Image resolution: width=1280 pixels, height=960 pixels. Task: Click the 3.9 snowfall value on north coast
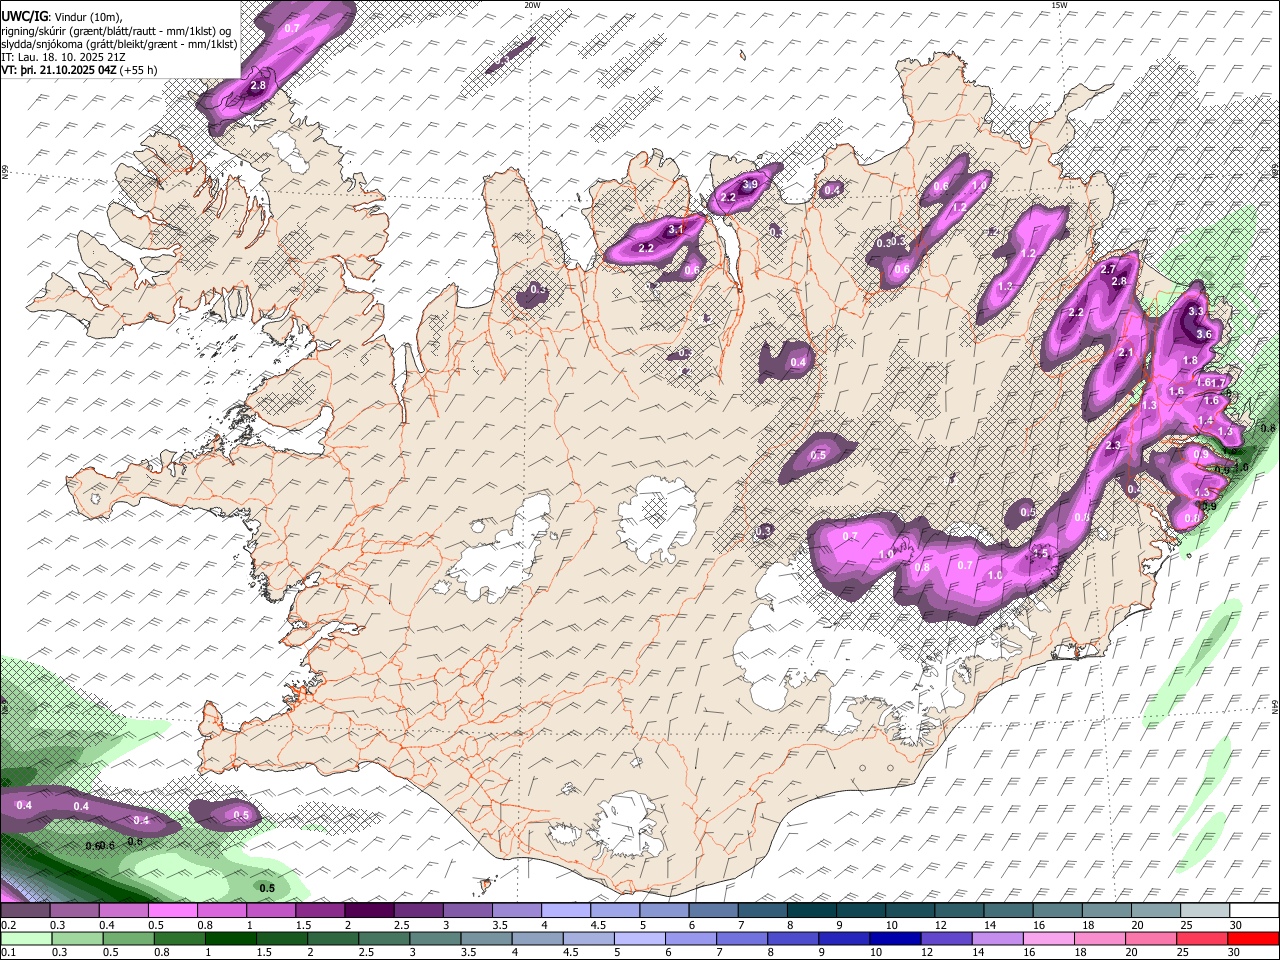point(751,185)
